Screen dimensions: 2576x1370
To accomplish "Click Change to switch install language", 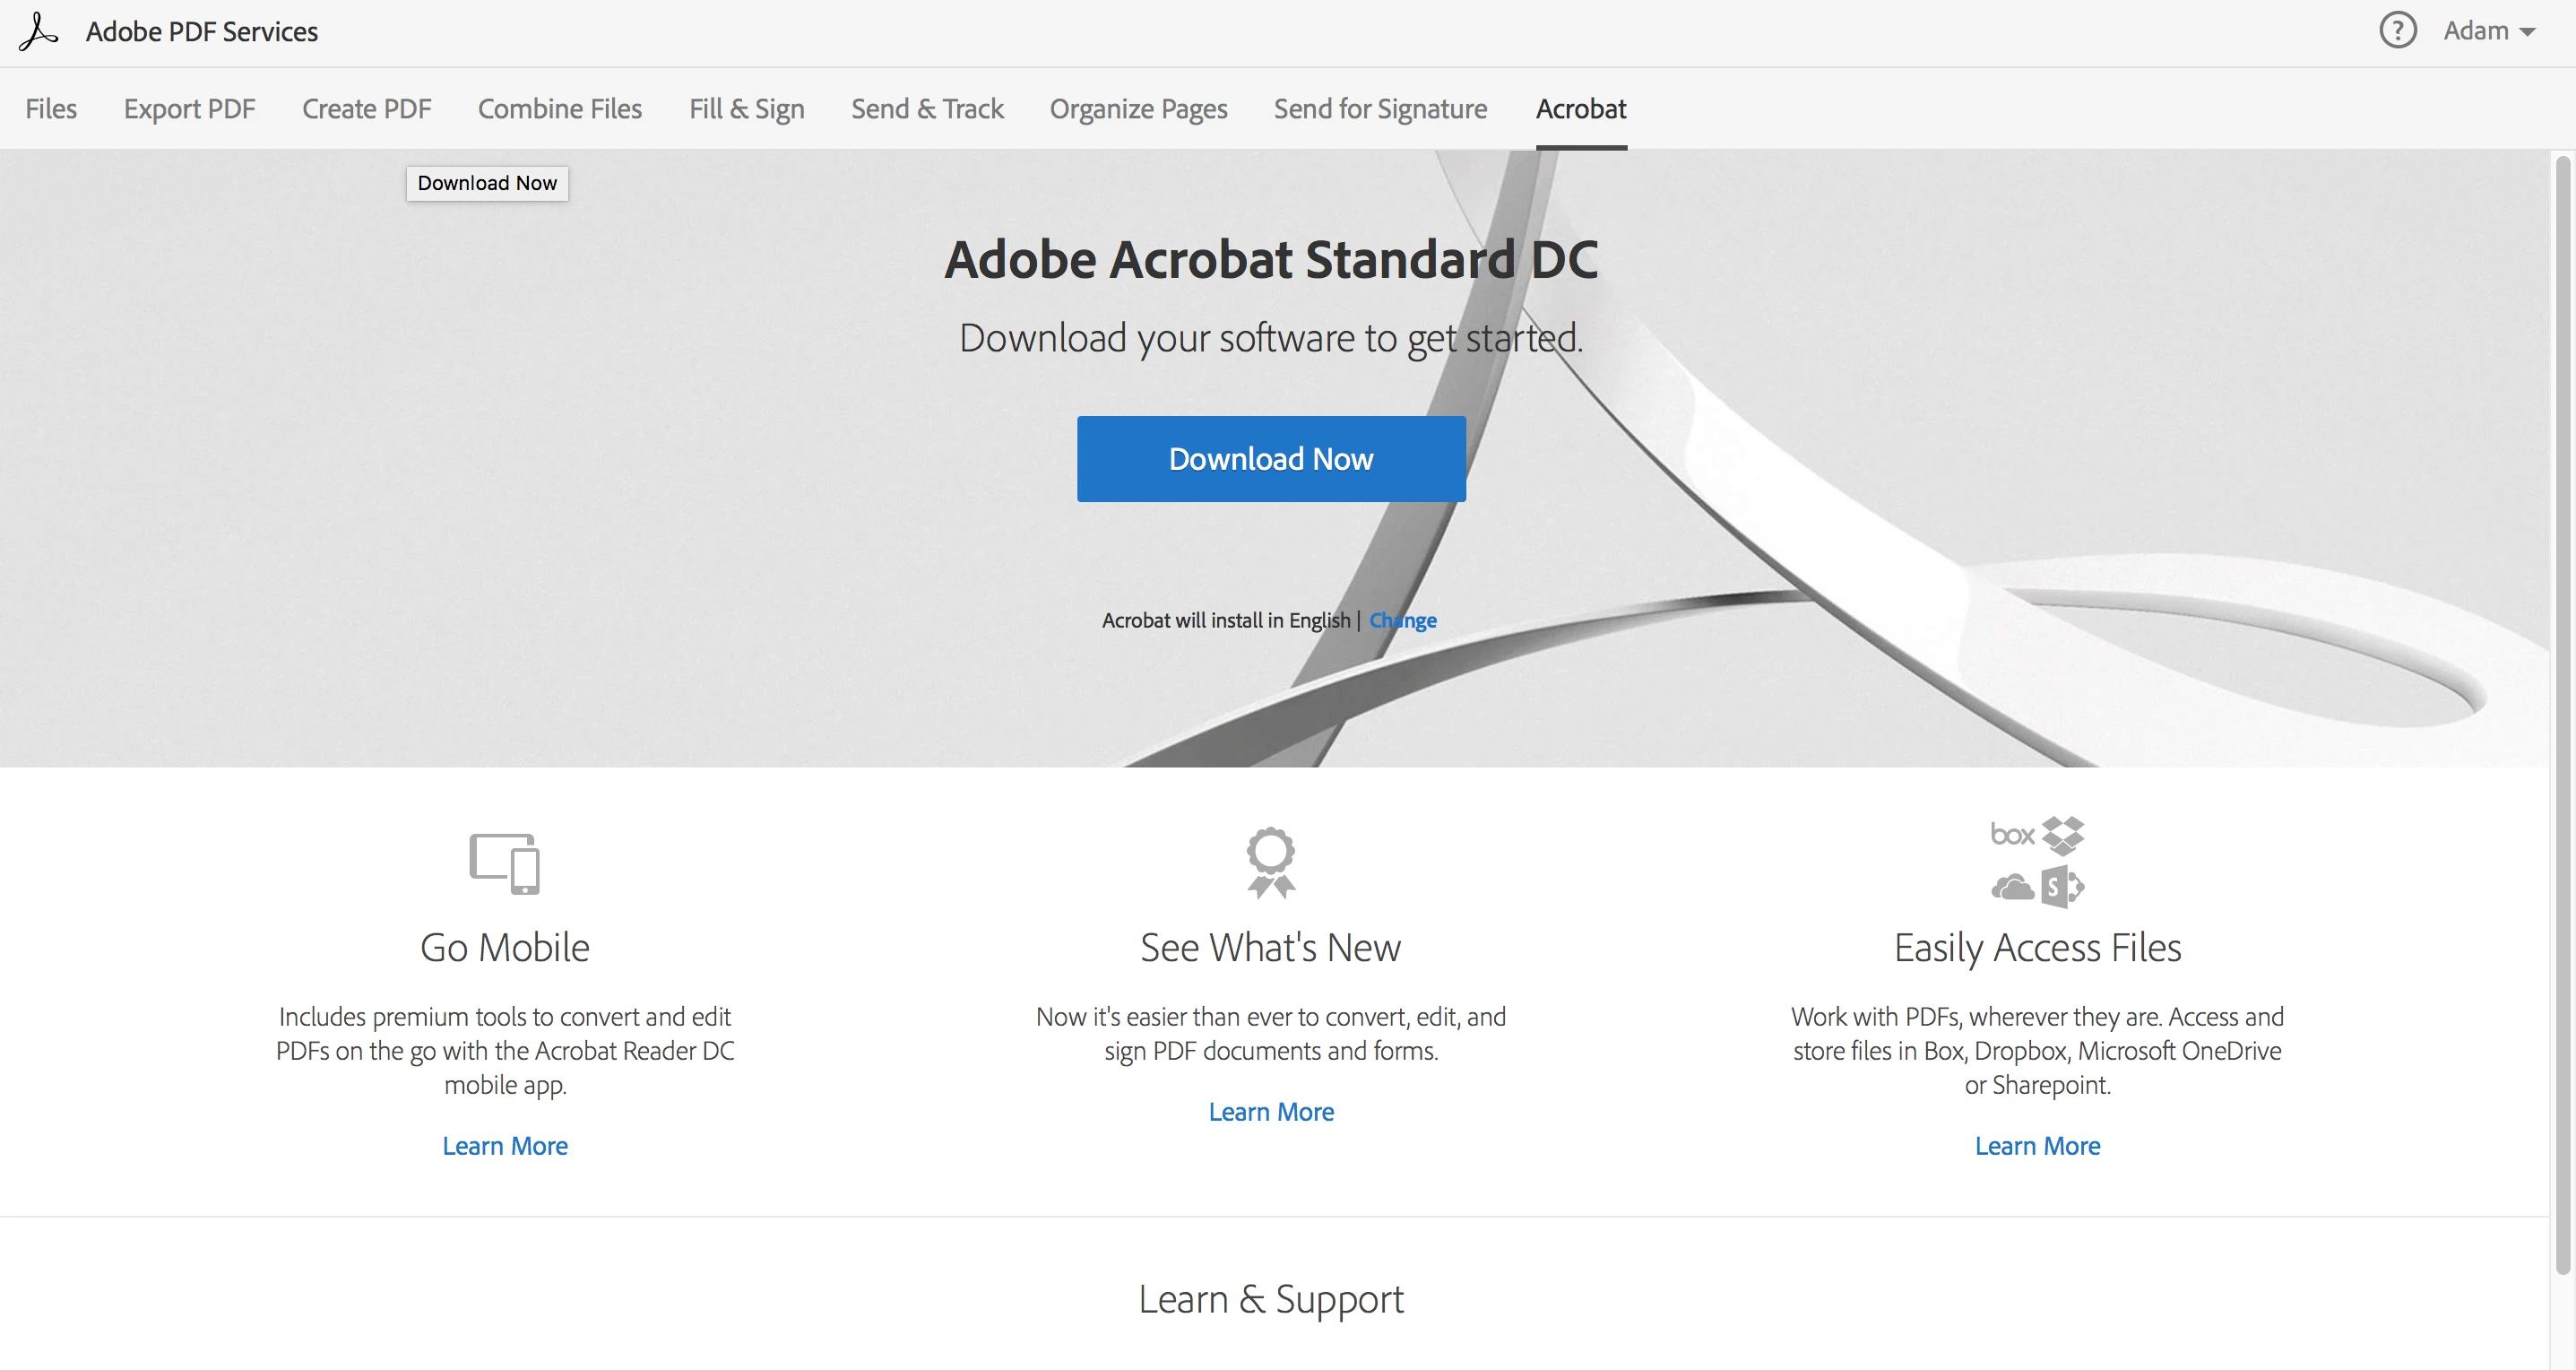I will (x=1402, y=620).
